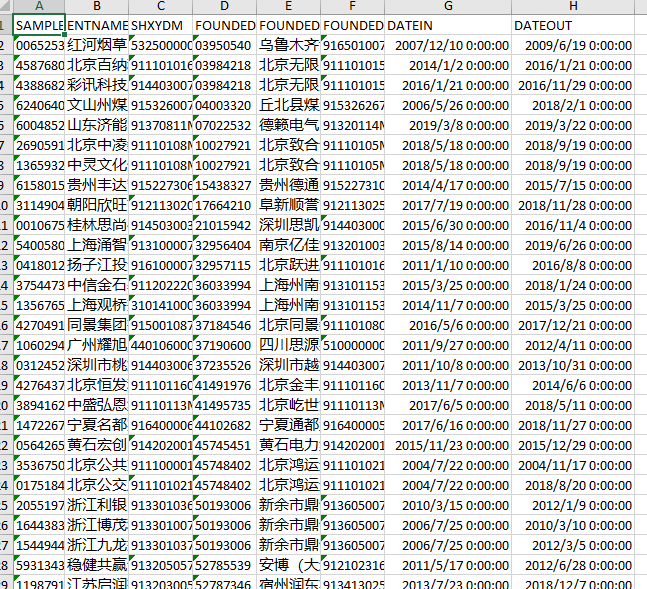Select date cell 2019/6/26 0:00:00
This screenshot has height=589, width=647.
[x=573, y=245]
